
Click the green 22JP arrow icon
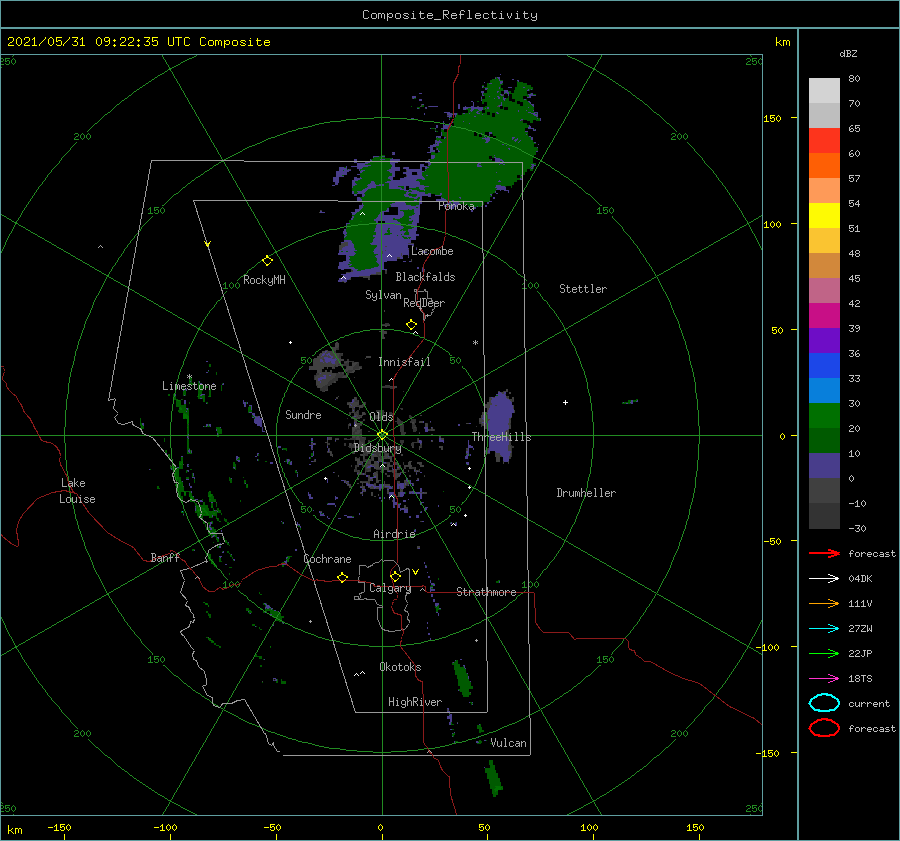pos(824,653)
